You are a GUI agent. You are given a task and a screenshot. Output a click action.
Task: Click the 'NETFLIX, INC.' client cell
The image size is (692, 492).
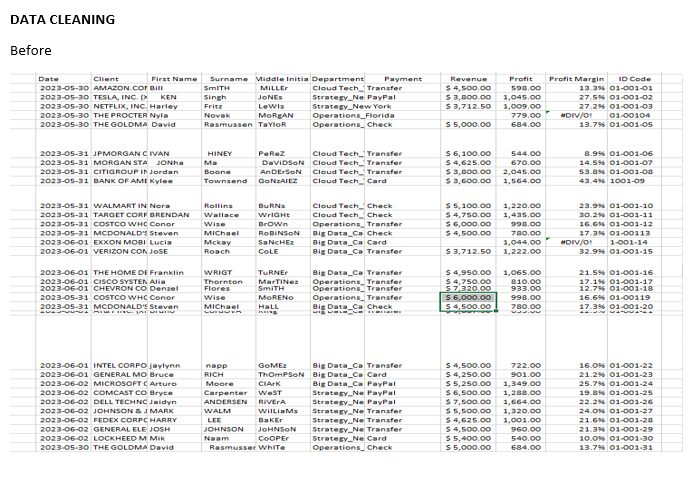coord(120,106)
